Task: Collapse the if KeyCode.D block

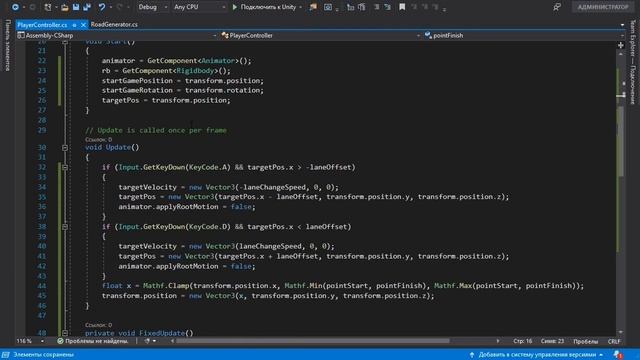Action: click(65, 227)
